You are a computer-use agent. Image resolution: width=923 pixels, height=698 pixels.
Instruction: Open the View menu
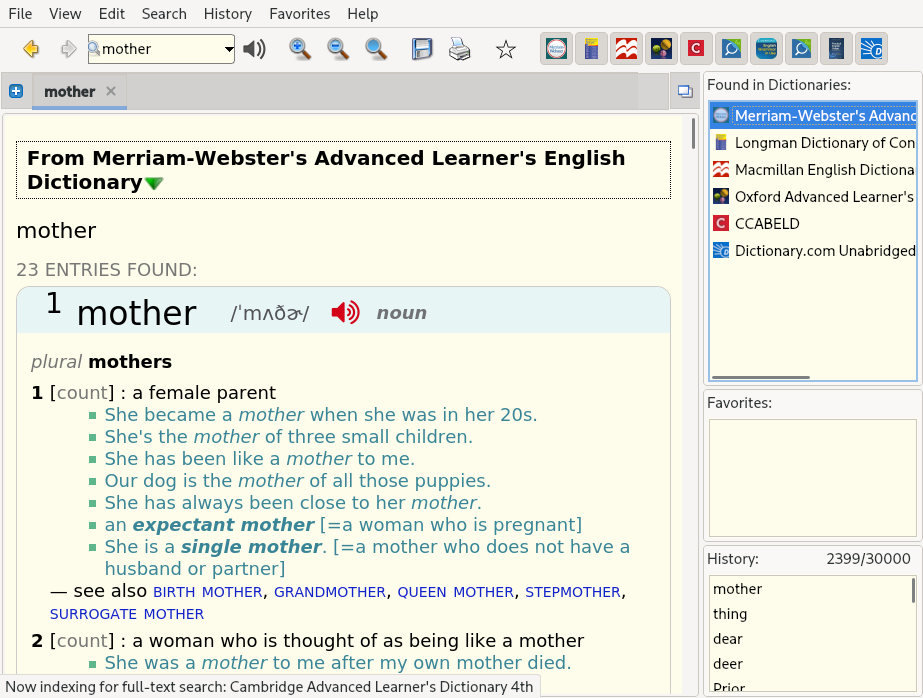coord(65,14)
